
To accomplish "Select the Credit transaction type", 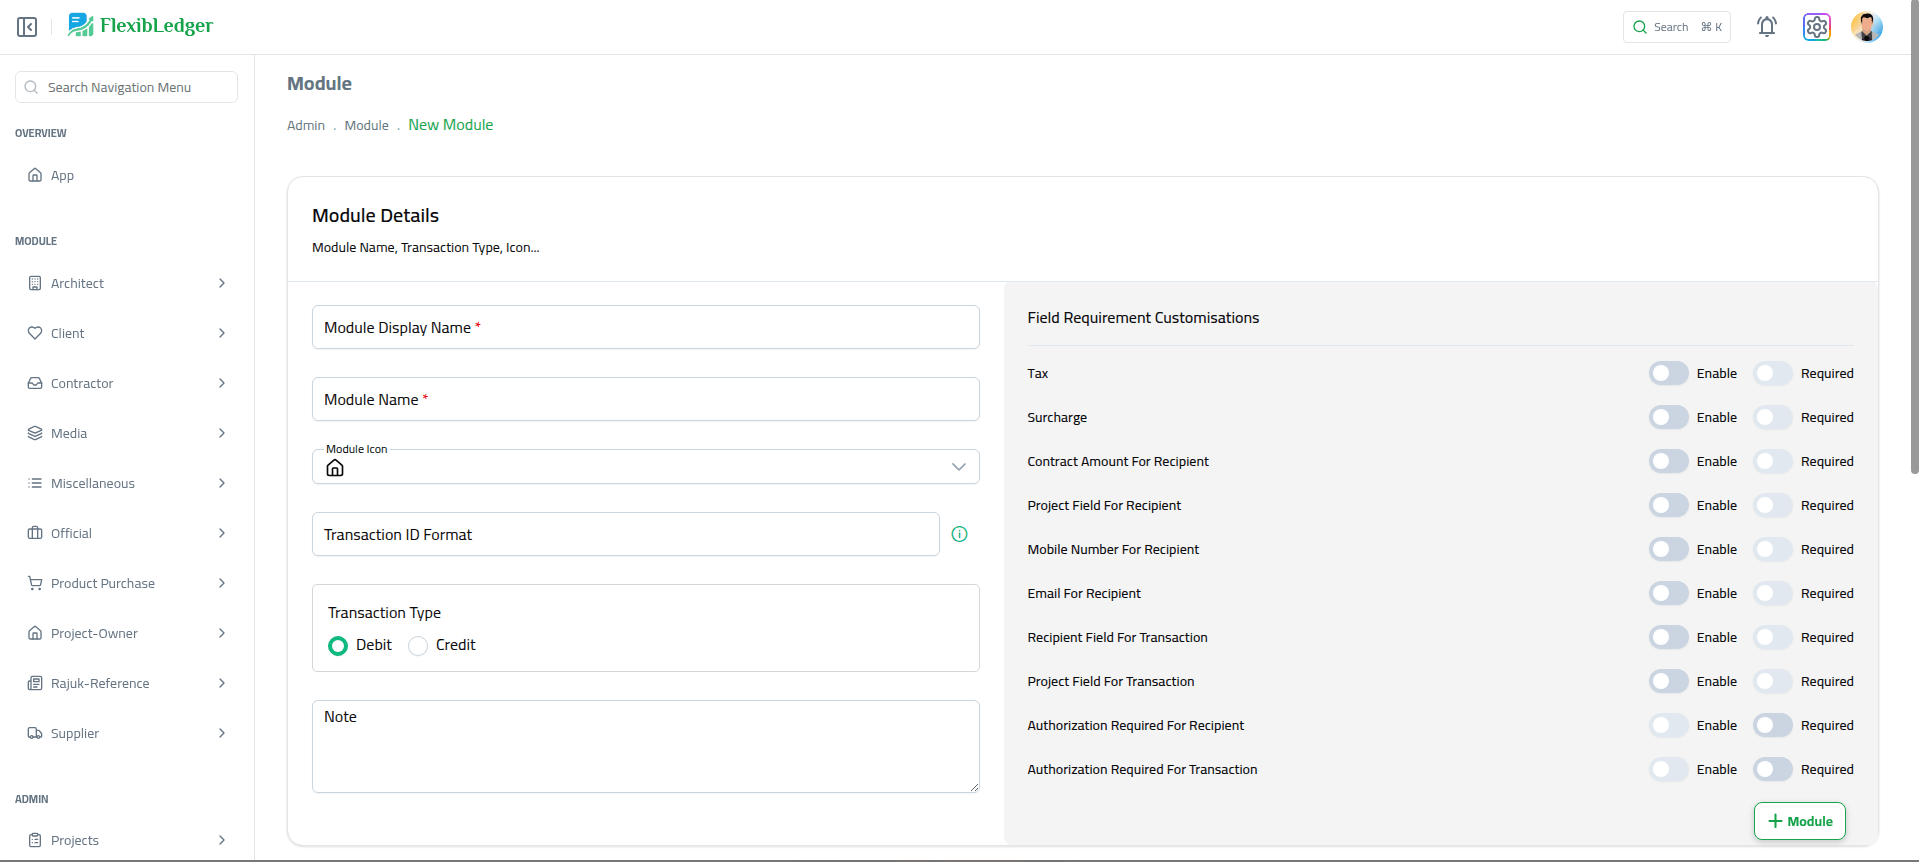I will (x=418, y=646).
